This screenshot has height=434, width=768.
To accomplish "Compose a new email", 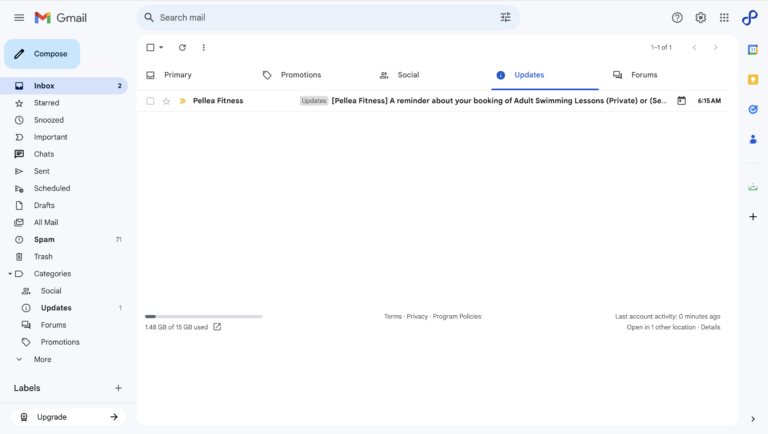I will tap(42, 54).
